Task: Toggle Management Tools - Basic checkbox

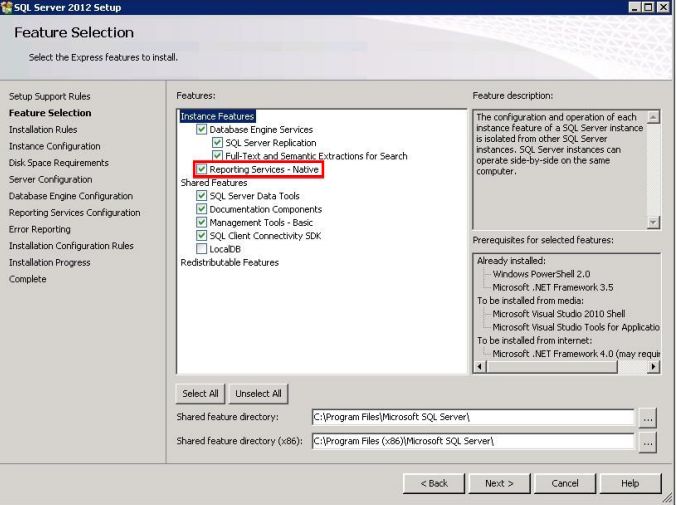Action: coord(201,223)
